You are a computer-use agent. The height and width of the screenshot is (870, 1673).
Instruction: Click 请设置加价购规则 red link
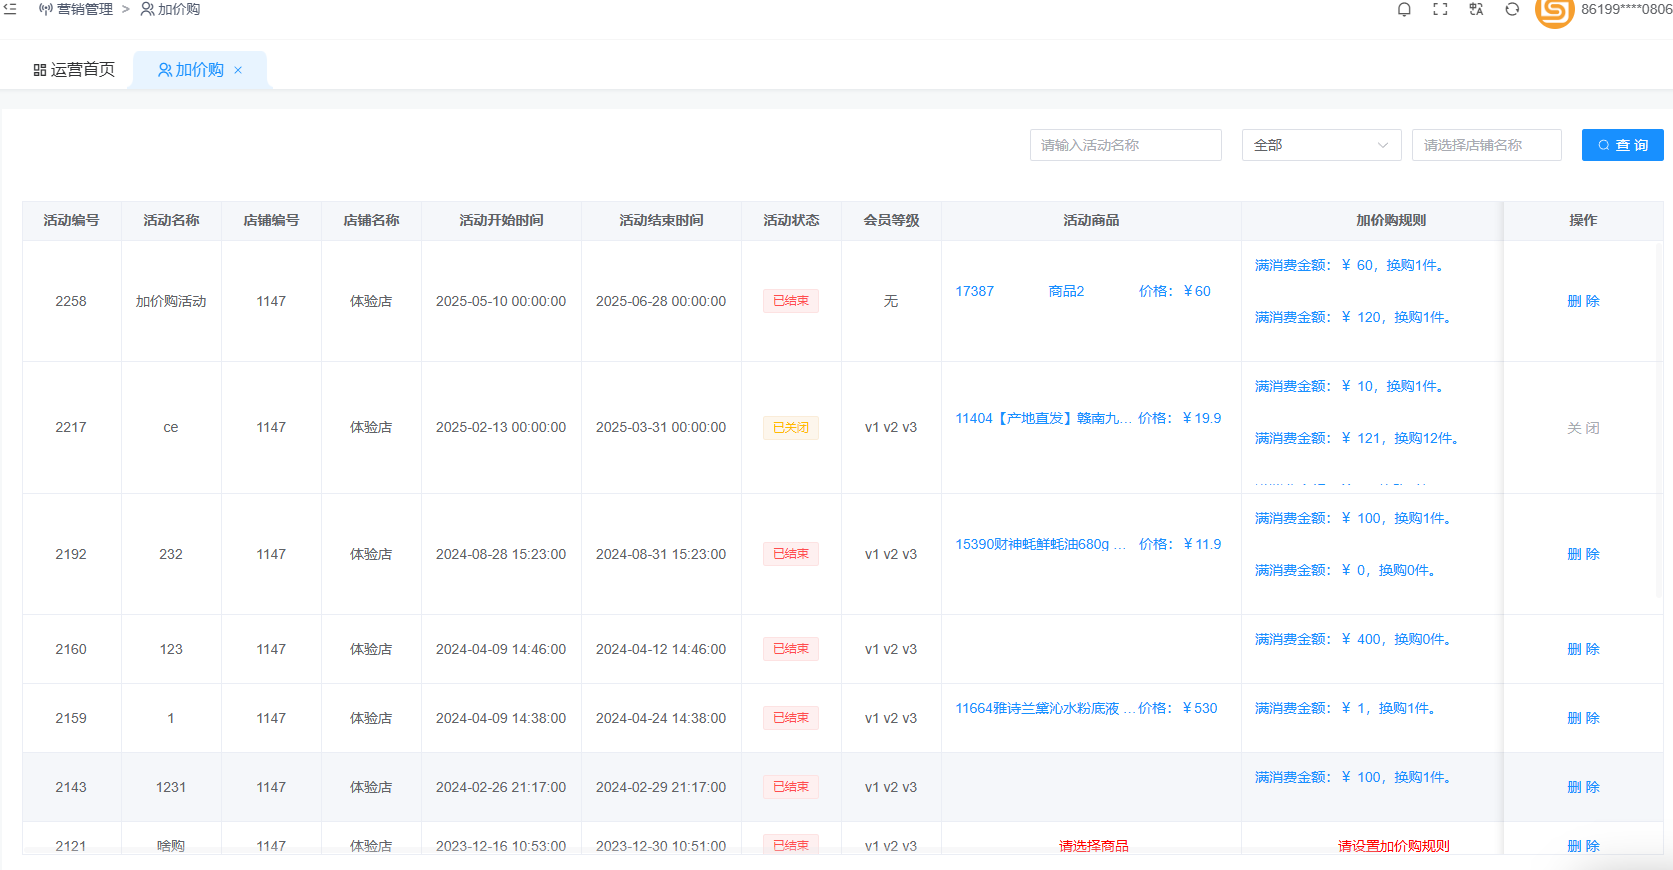(1393, 845)
